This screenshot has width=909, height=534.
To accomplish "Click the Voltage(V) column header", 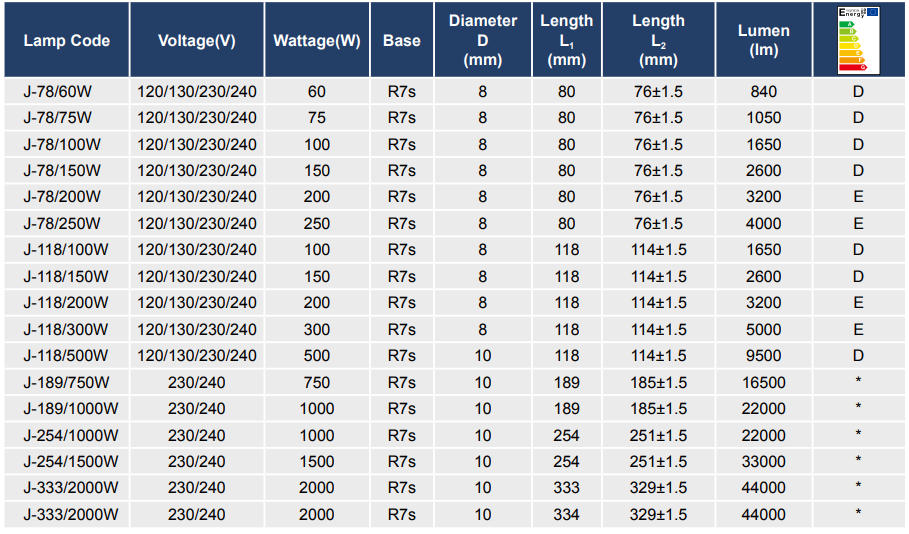I will (196, 41).
